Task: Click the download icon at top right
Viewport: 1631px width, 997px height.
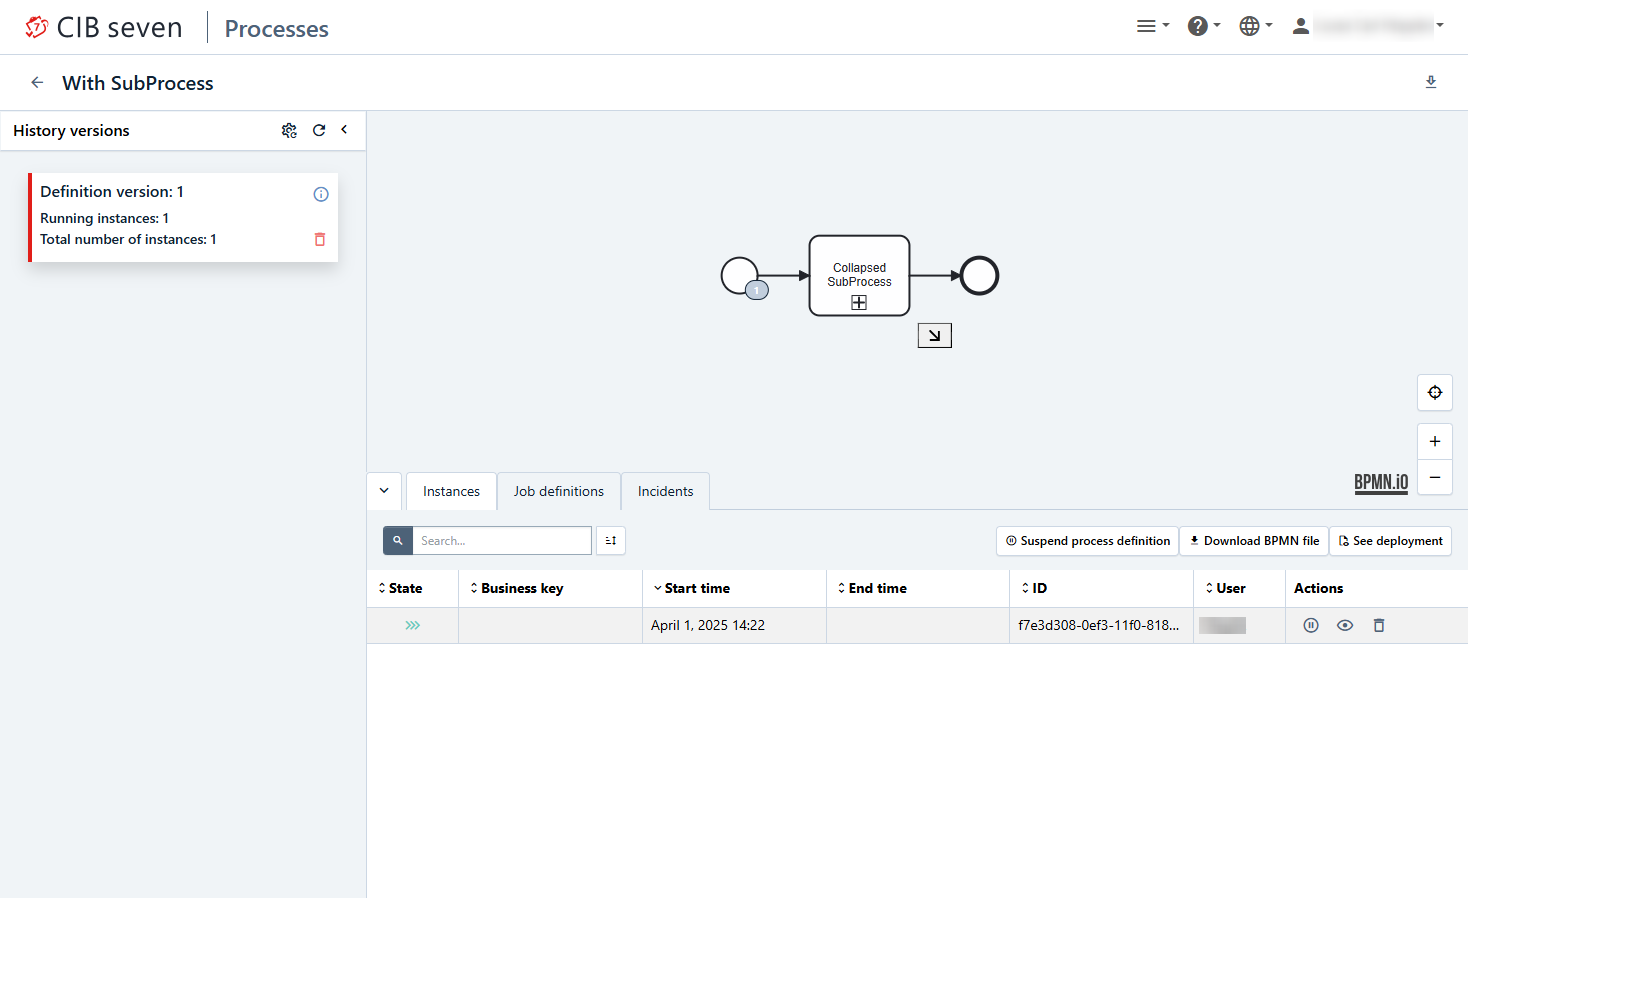Action: point(1431,82)
